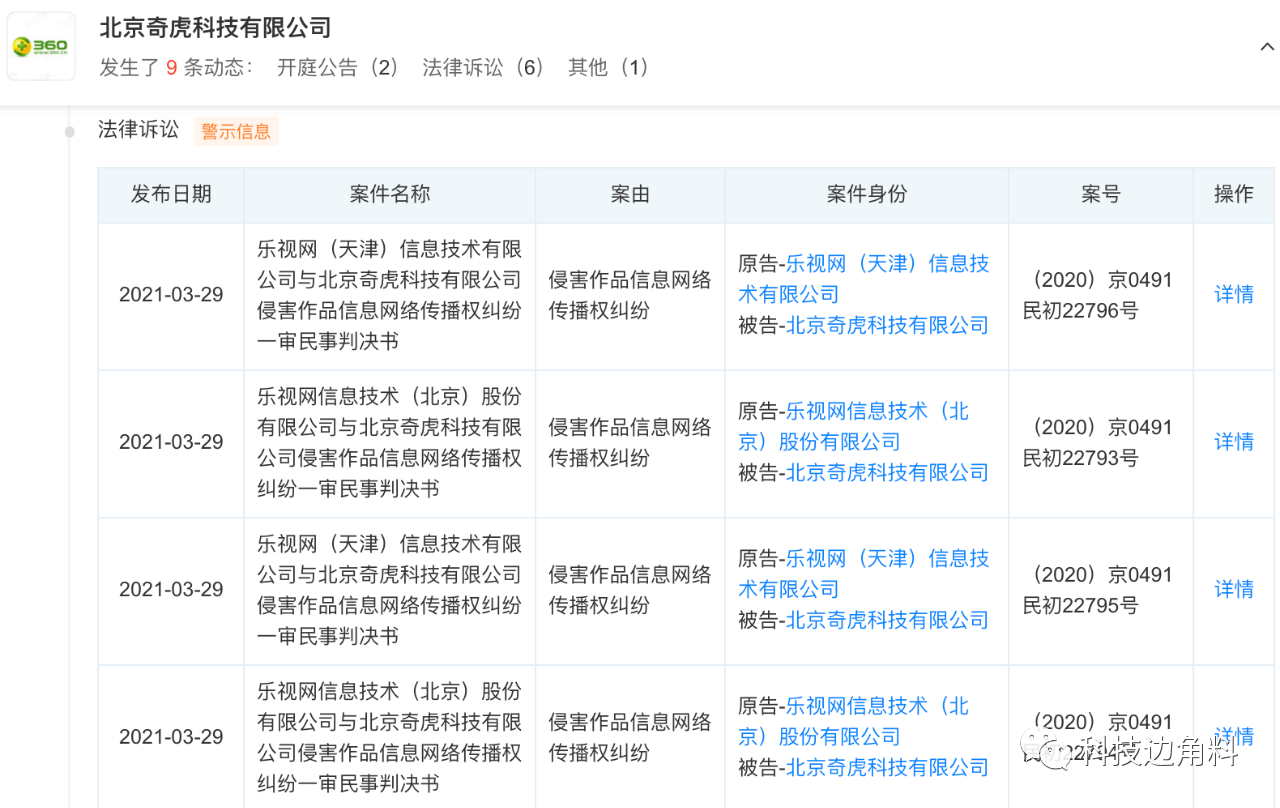Select case number (2020)京0491民初22796号

1100,295
